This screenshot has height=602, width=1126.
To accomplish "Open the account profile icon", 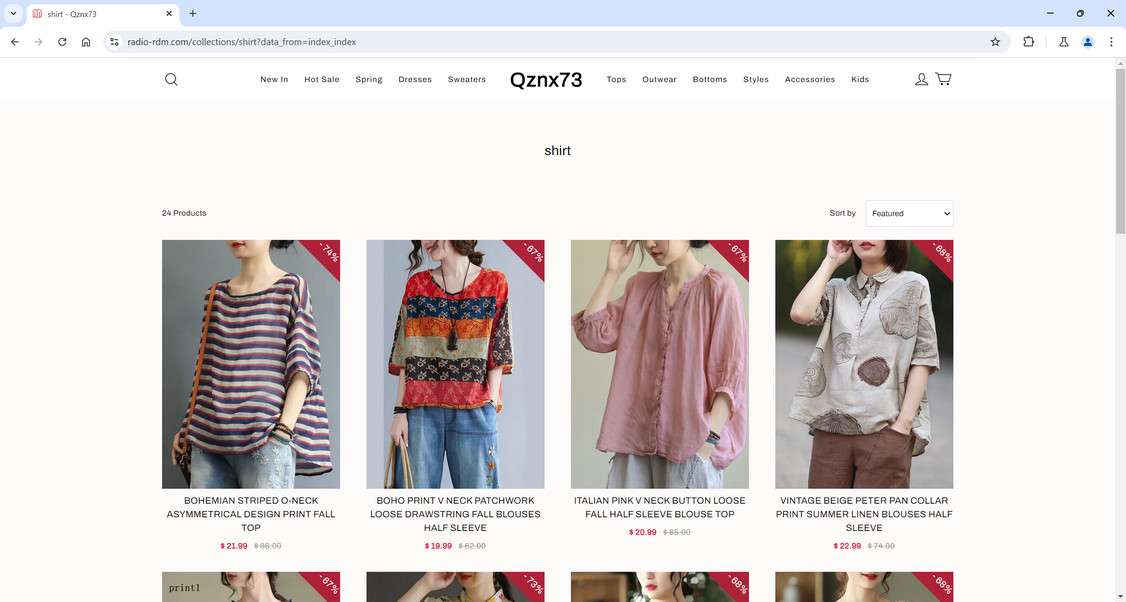I will pos(921,79).
